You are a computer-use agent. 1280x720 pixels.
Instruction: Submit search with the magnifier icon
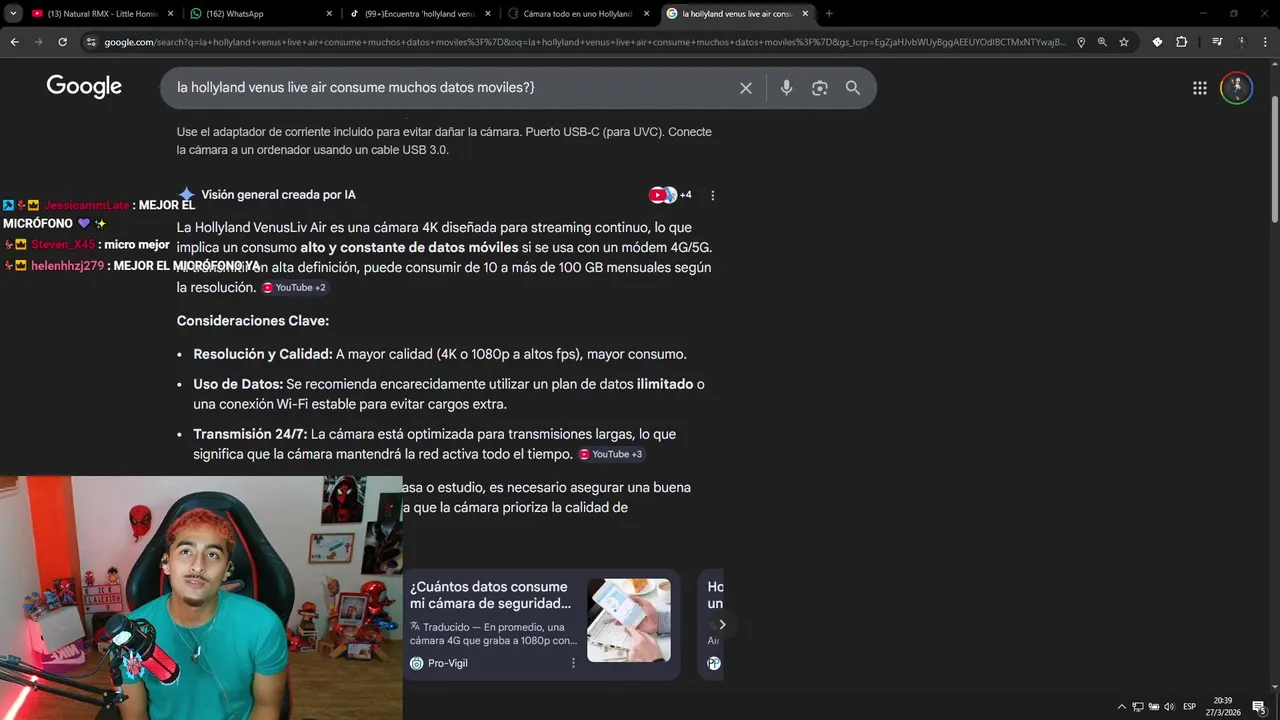pos(853,88)
